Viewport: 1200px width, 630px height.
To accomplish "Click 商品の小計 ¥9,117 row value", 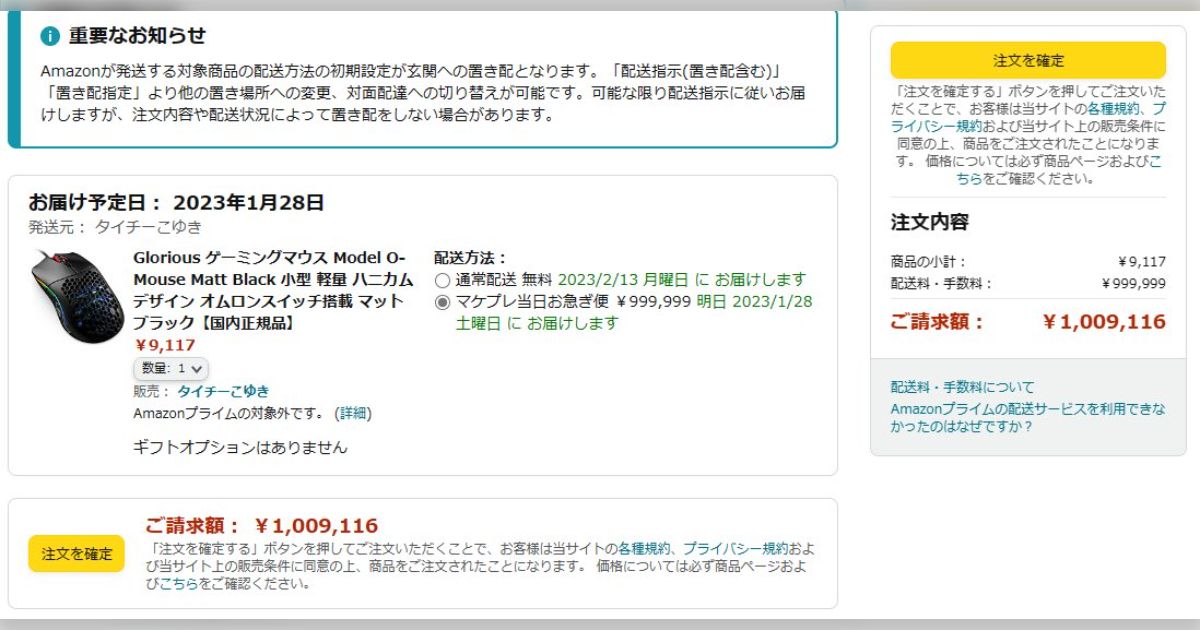I will click(1142, 262).
